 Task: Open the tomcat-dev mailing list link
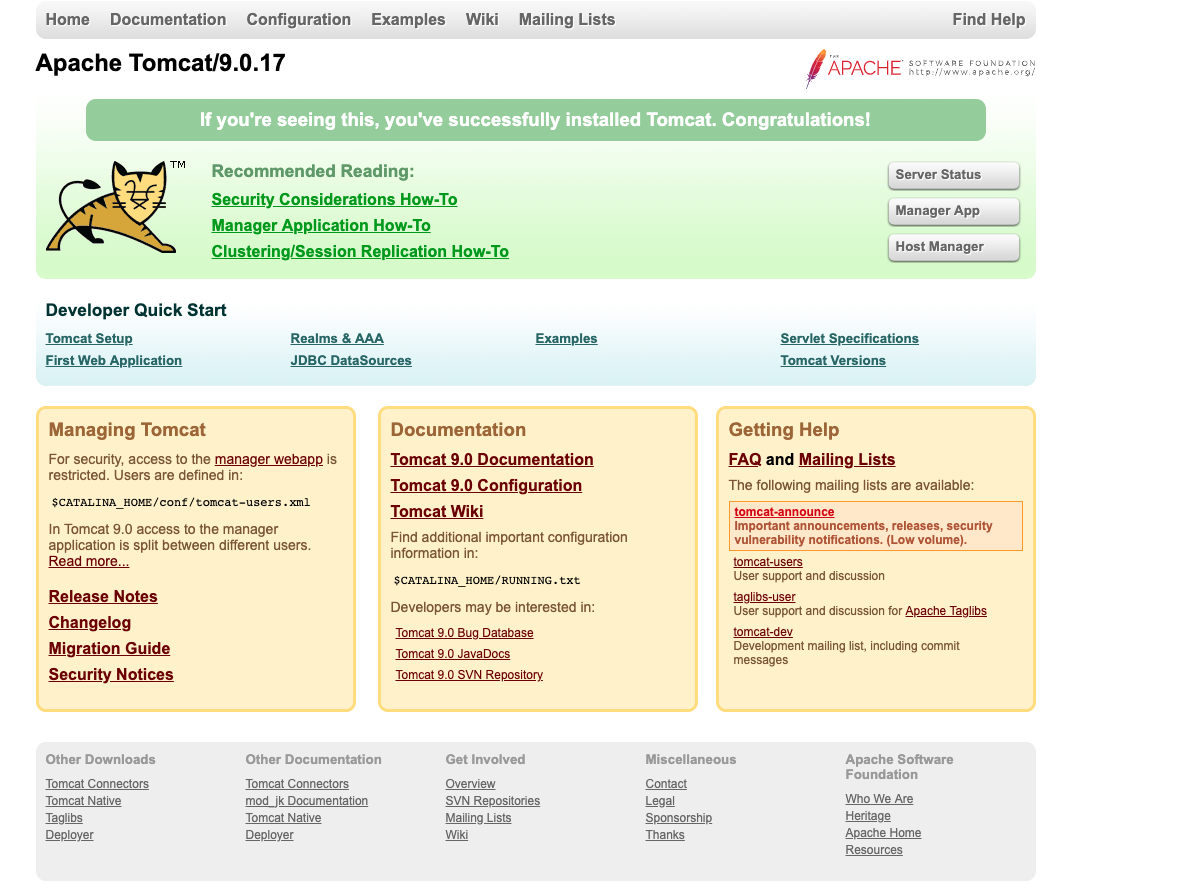tap(762, 633)
